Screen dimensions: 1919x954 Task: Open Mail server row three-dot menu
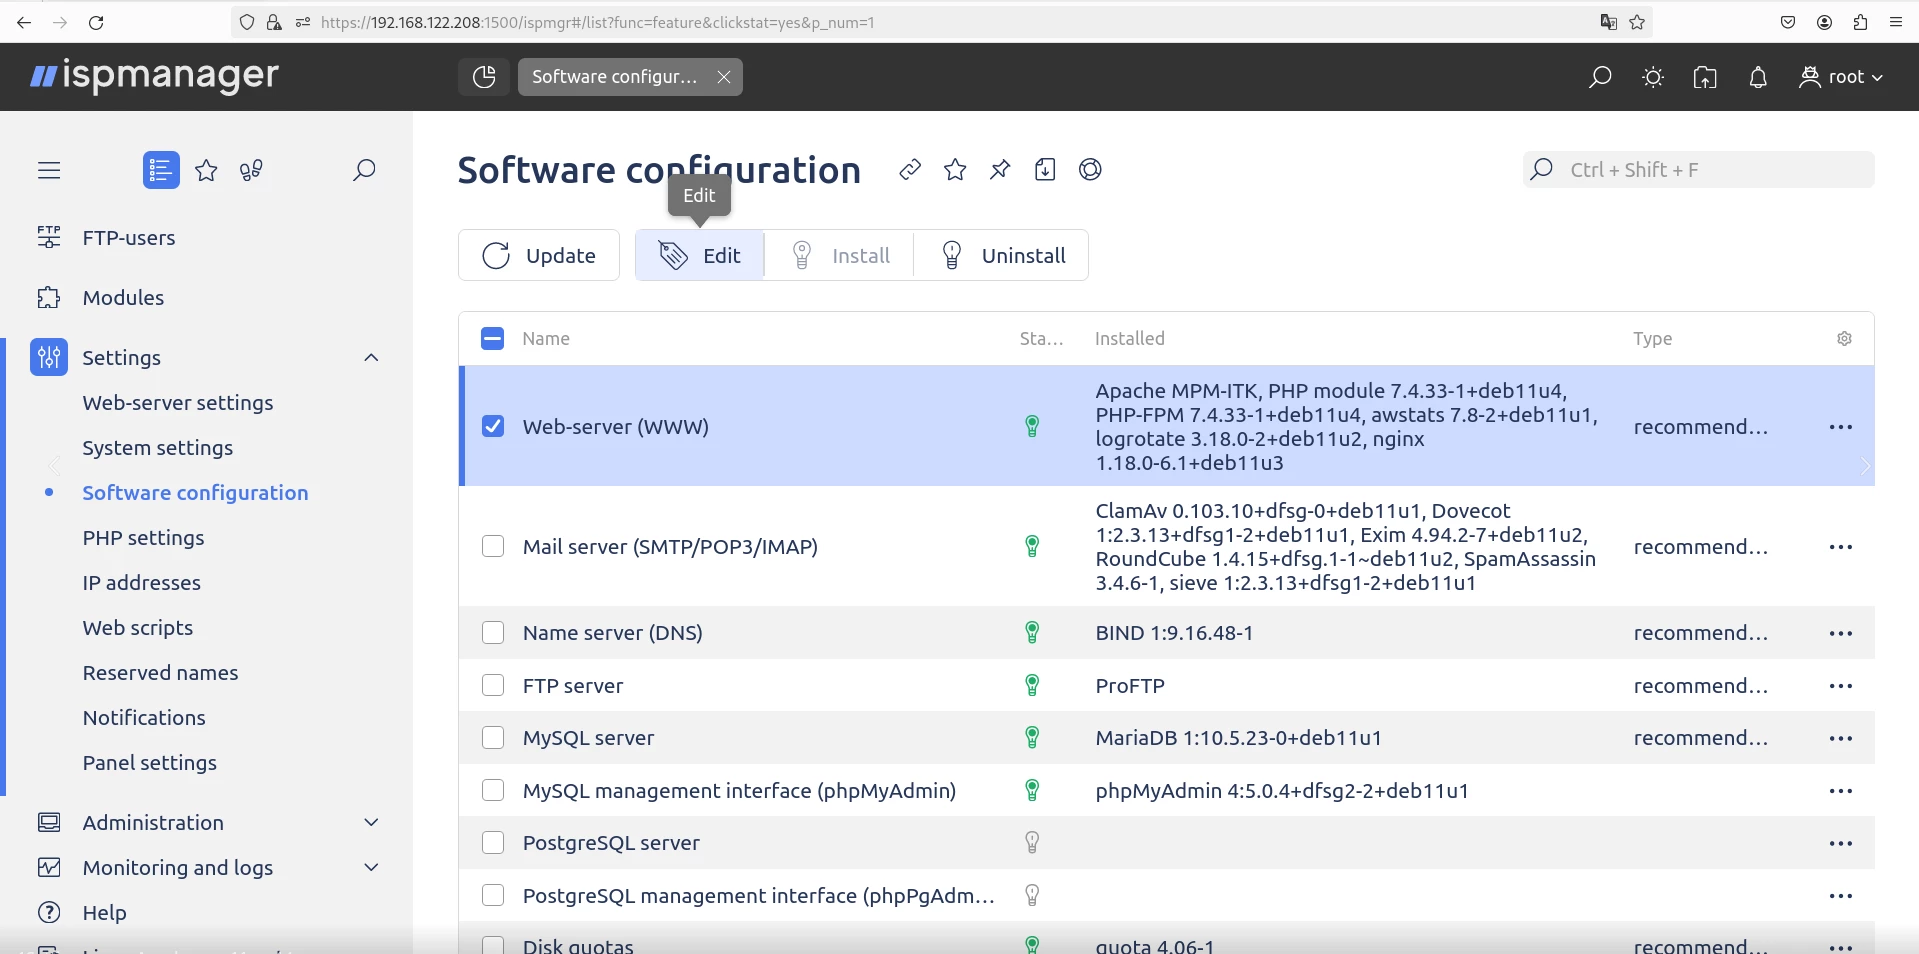coord(1841,547)
